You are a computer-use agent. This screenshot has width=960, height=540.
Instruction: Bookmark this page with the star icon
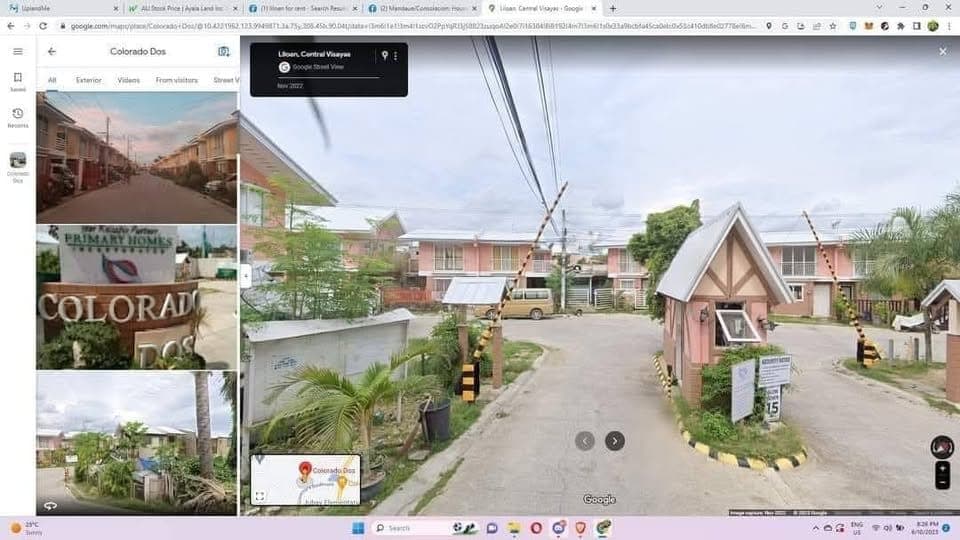tap(833, 26)
